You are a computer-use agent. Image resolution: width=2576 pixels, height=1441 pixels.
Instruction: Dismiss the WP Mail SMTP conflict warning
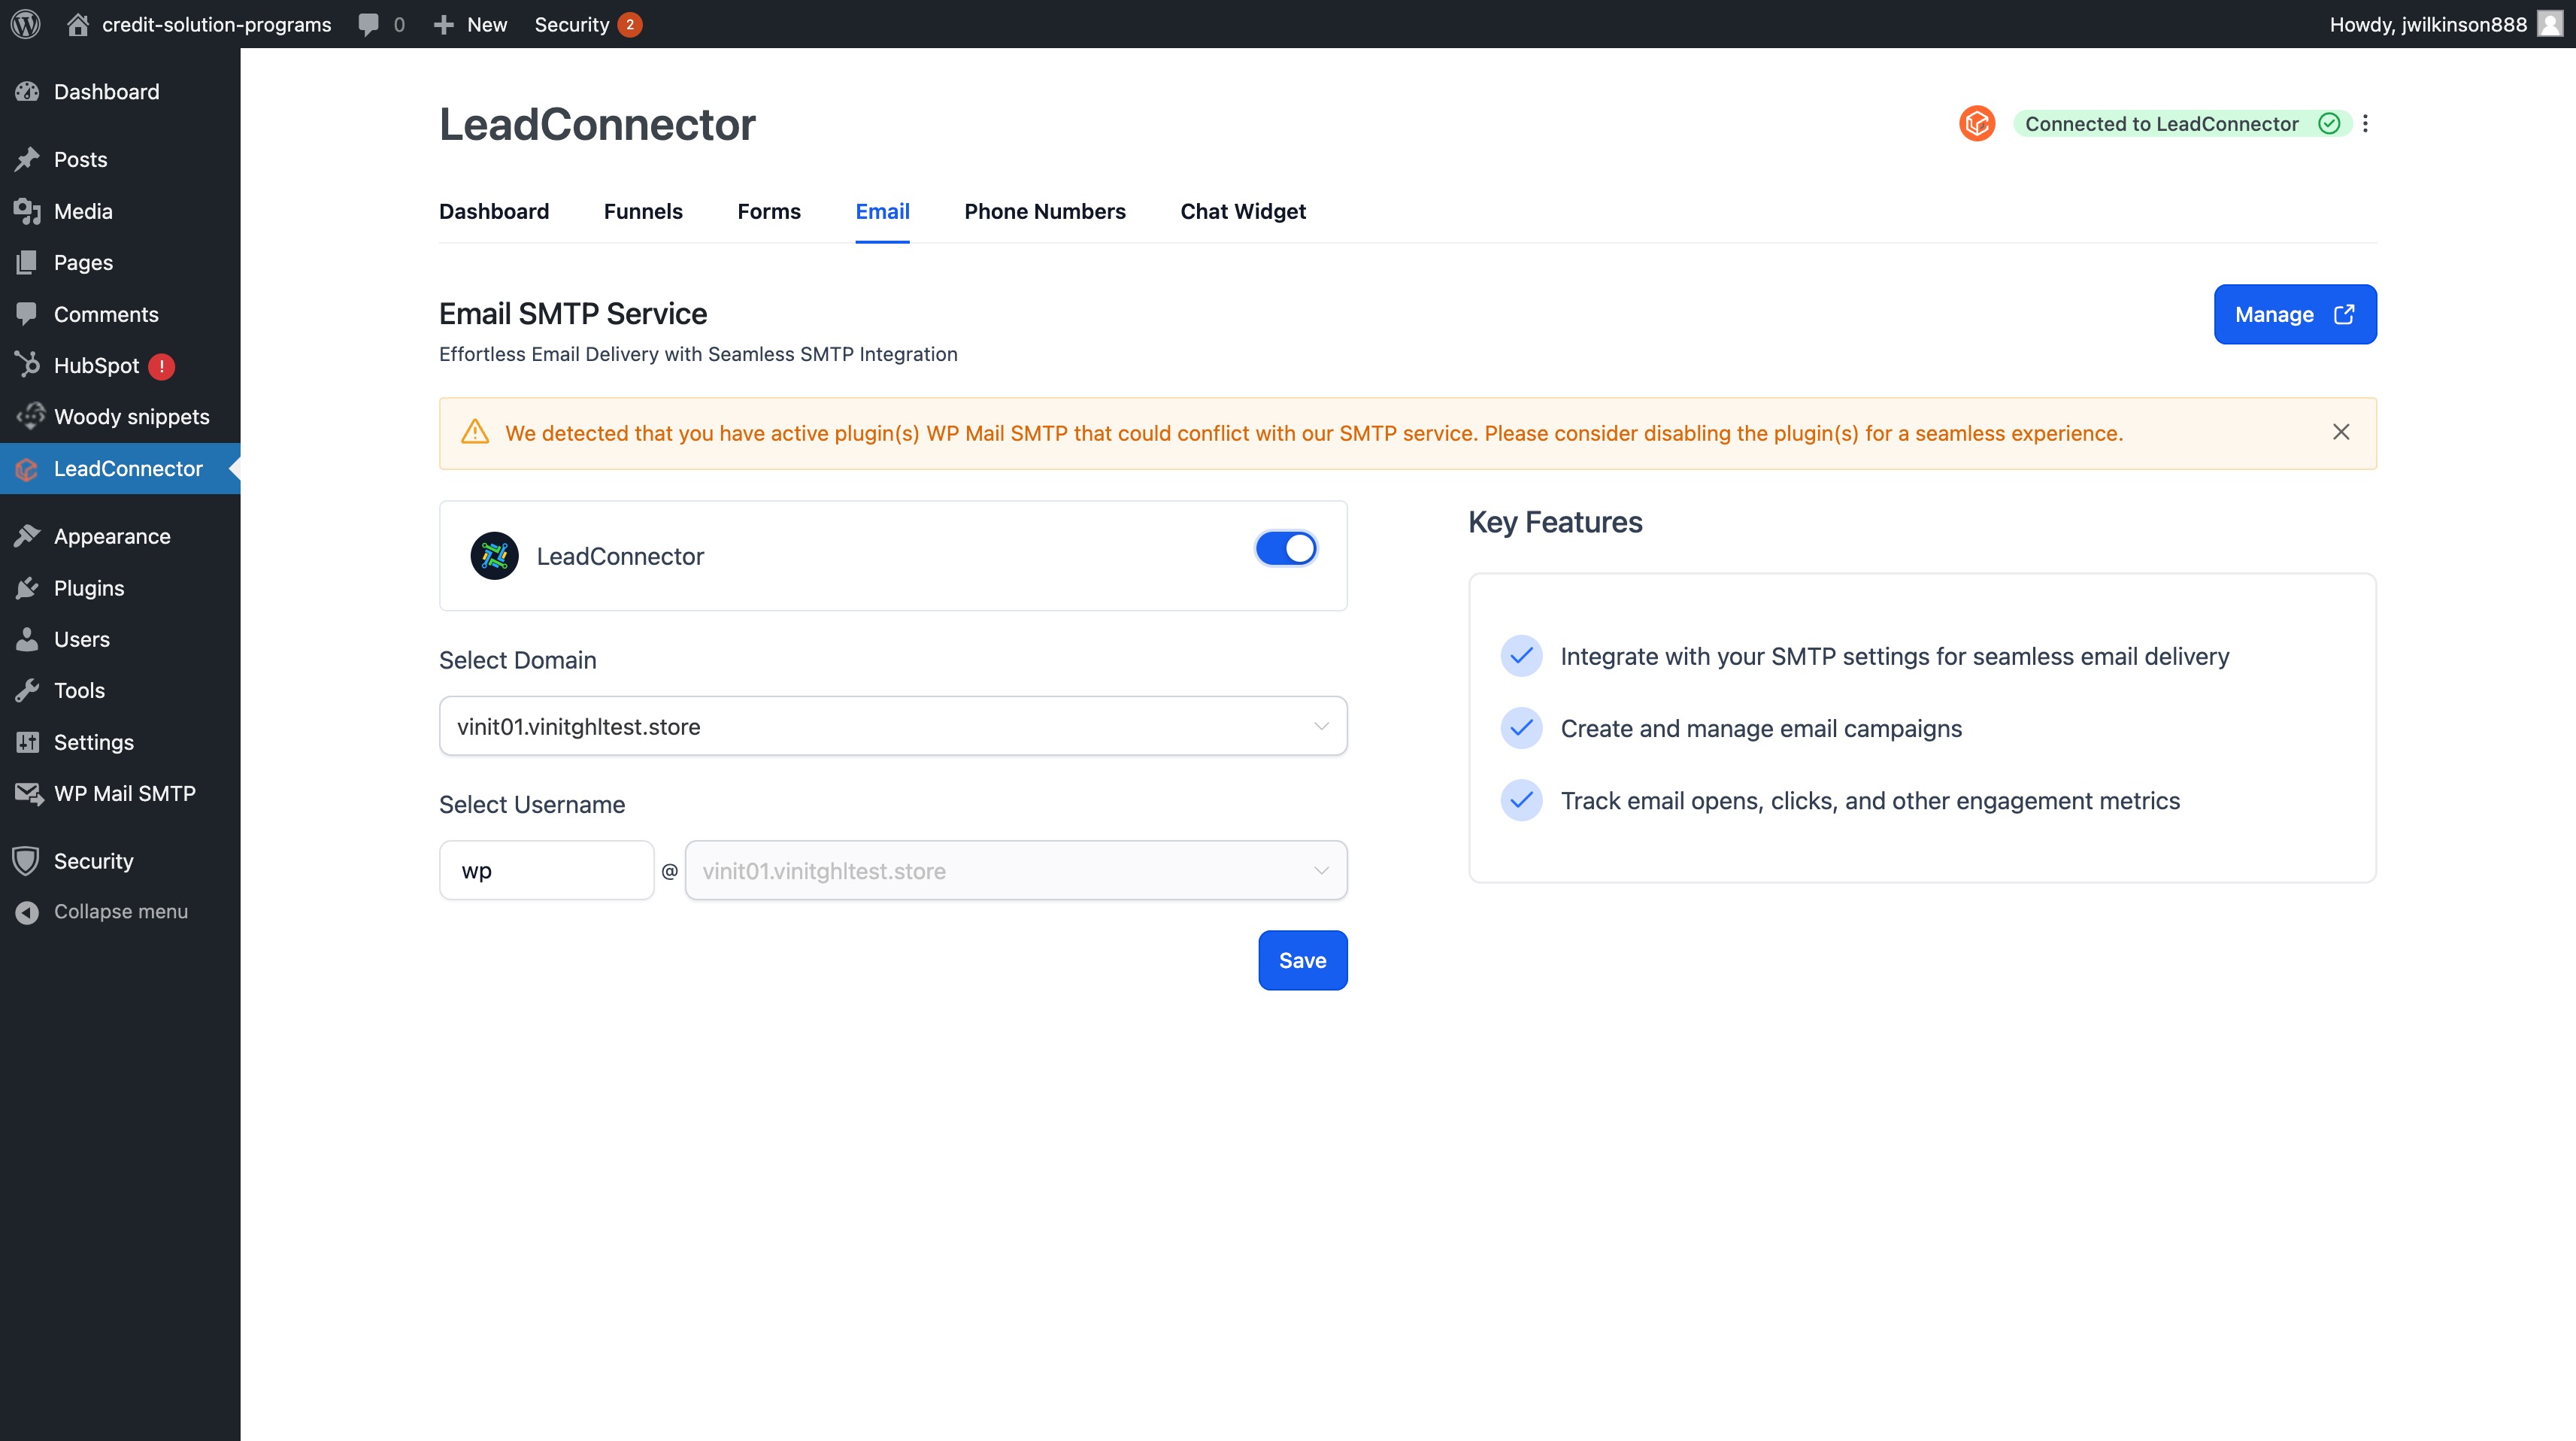[2341, 432]
